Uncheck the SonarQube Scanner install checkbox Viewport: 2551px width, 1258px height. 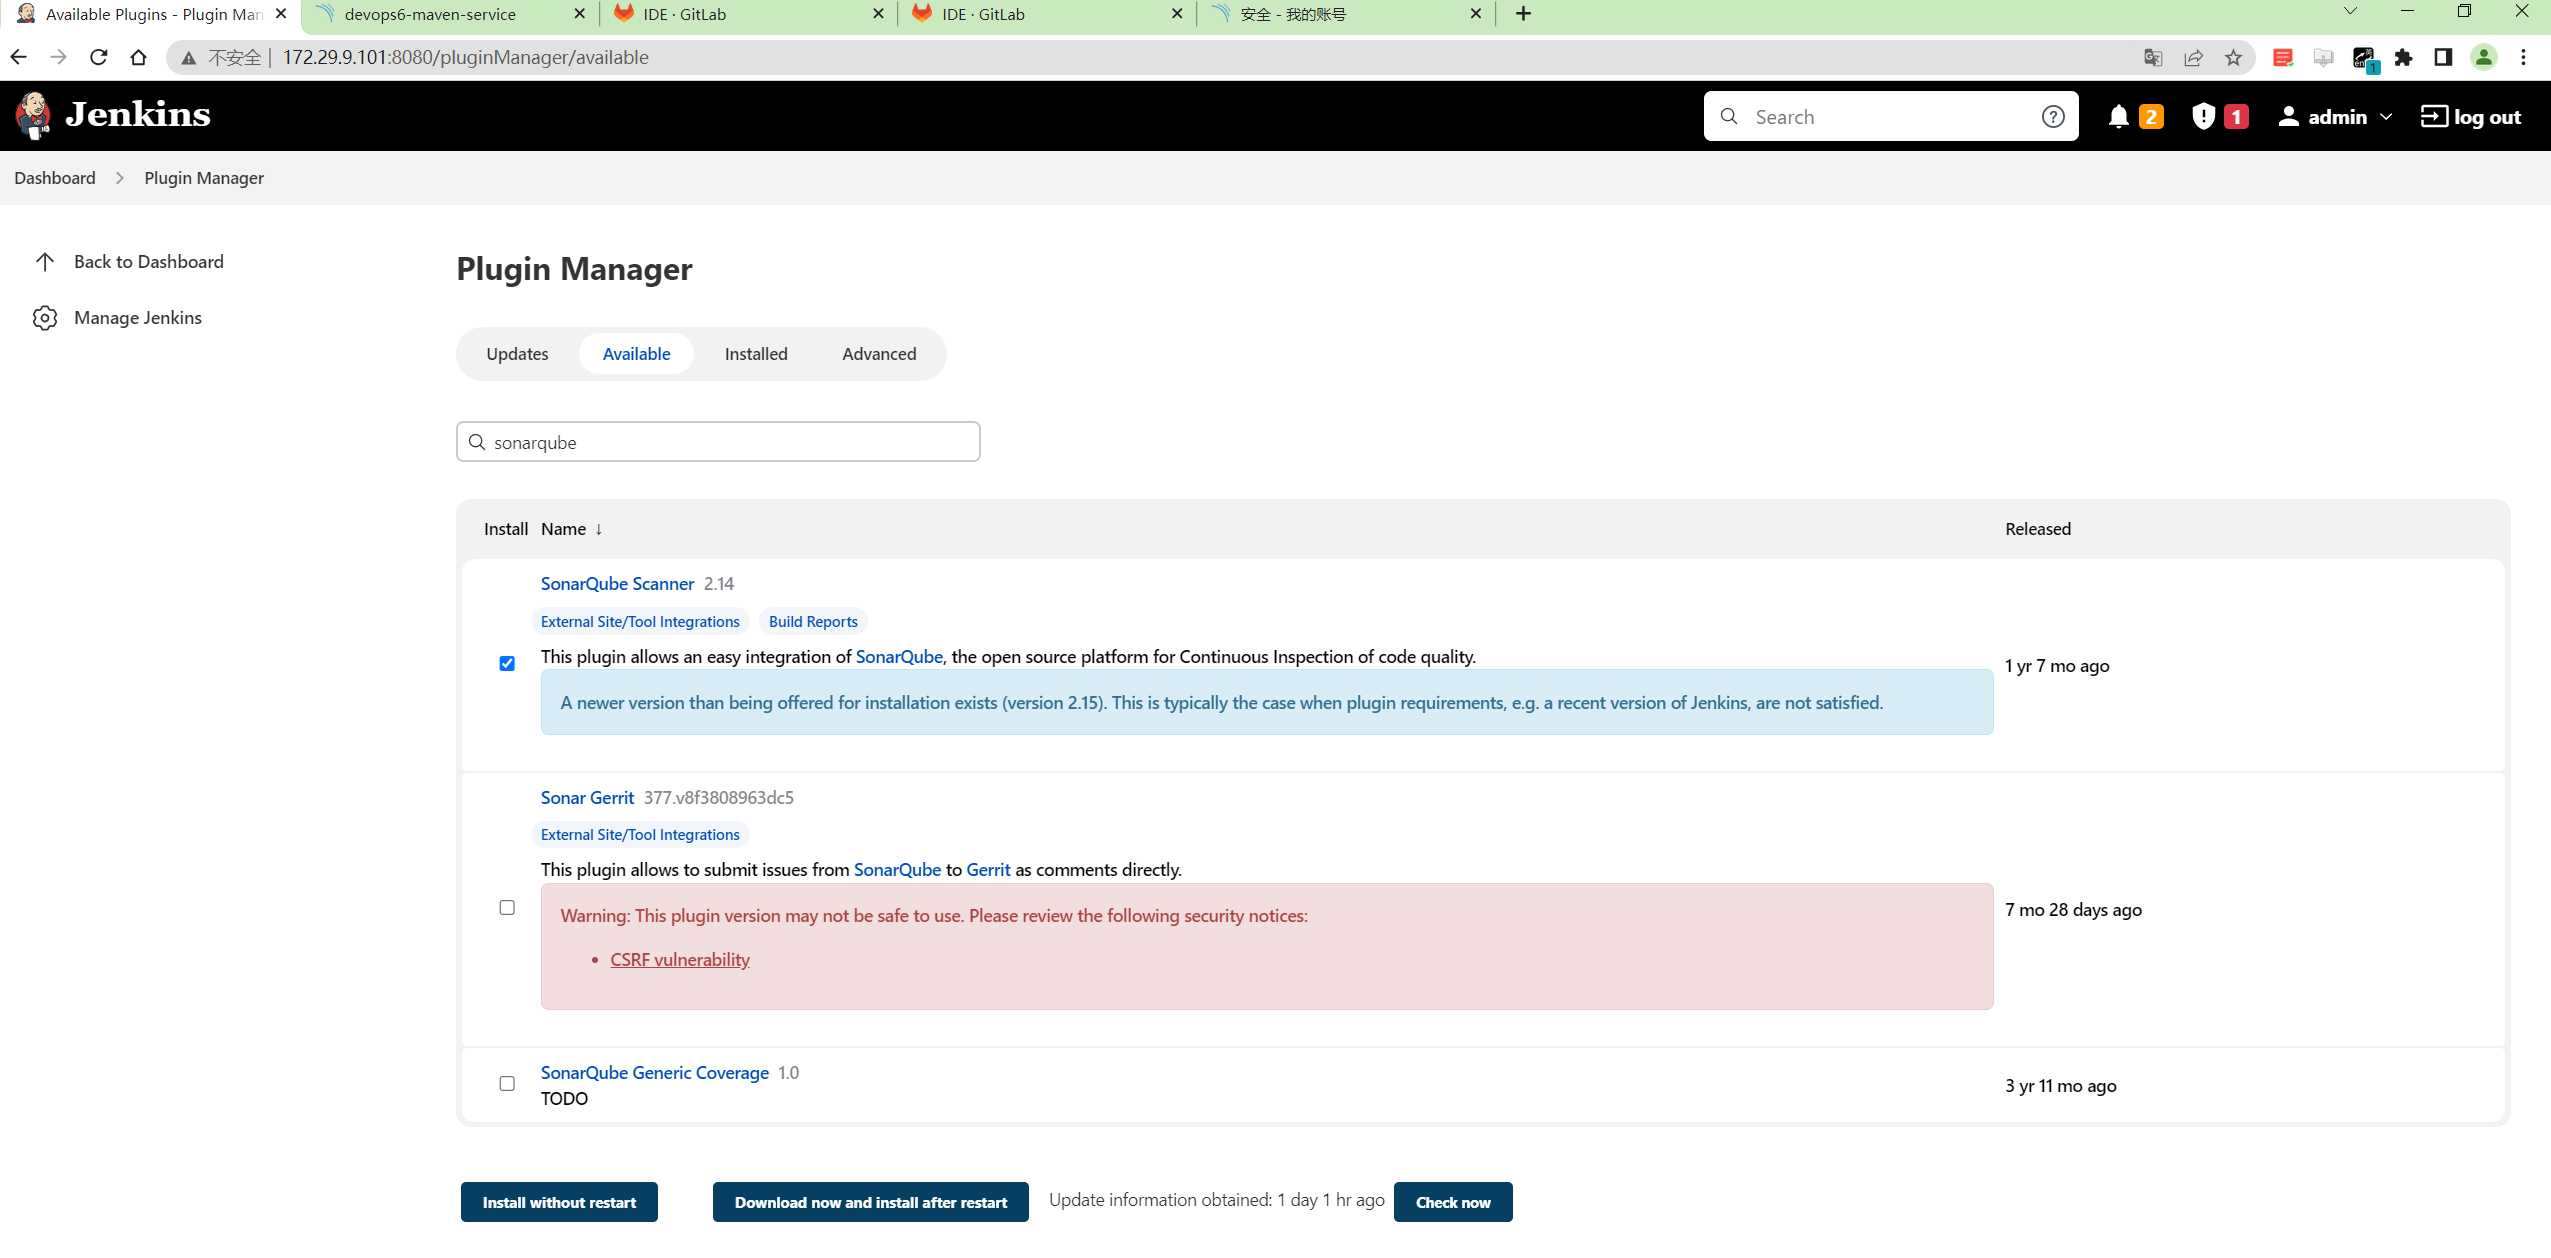click(x=507, y=664)
